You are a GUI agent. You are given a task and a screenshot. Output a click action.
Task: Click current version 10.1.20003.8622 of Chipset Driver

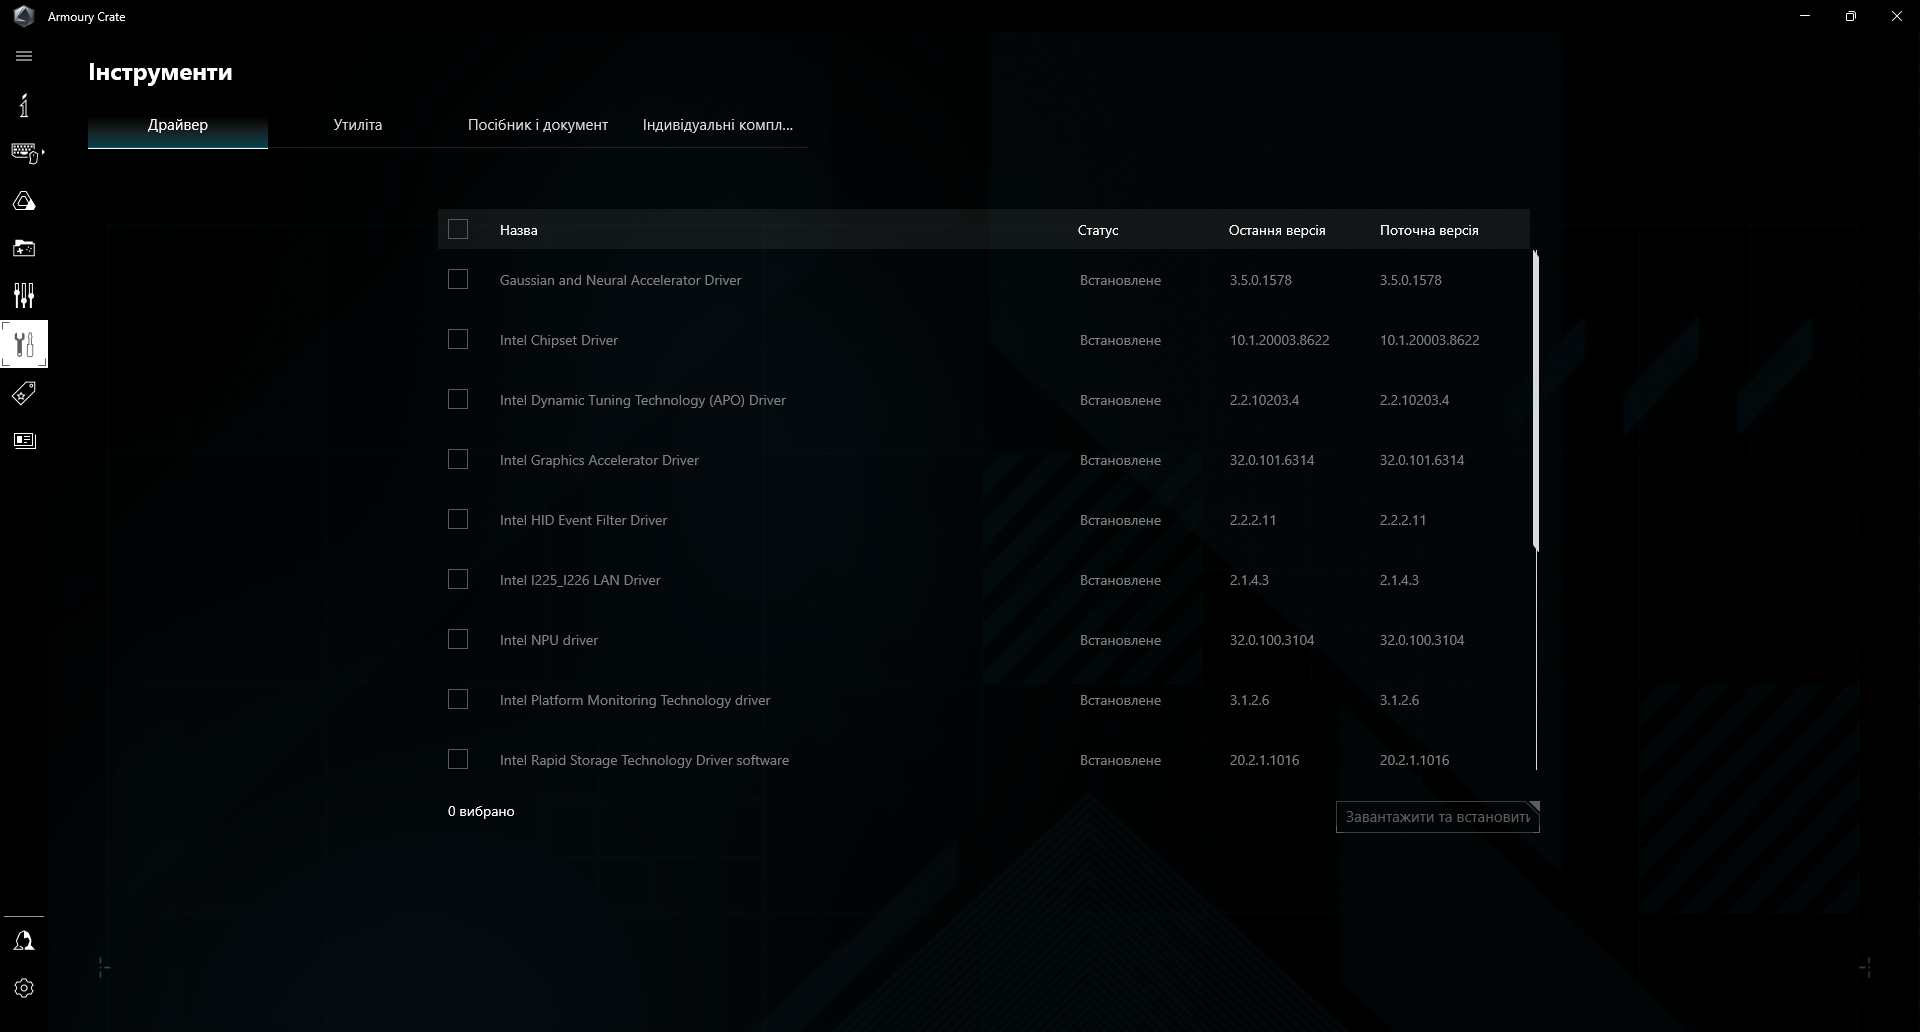click(1430, 340)
